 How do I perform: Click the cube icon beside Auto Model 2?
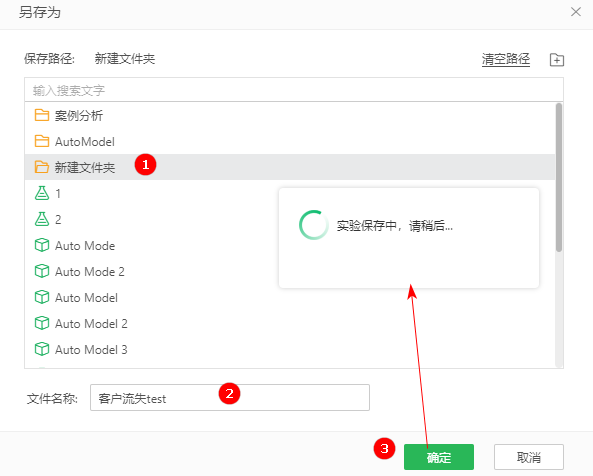[x=42, y=323]
